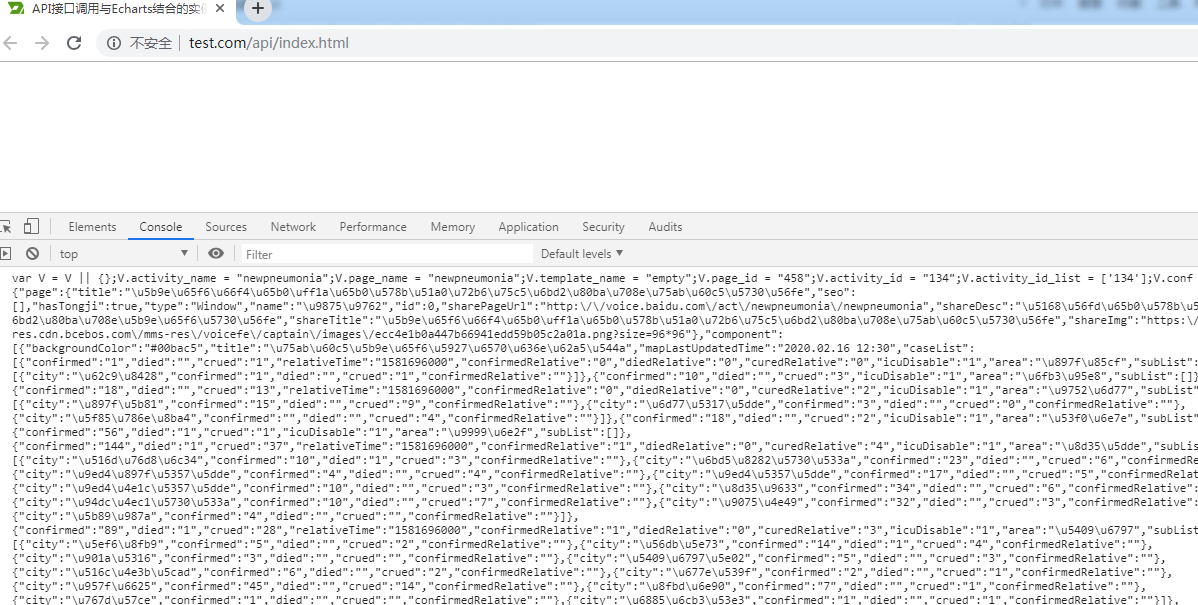Go back to previous page
The width and height of the screenshot is (1198, 605).
(x=10, y=43)
